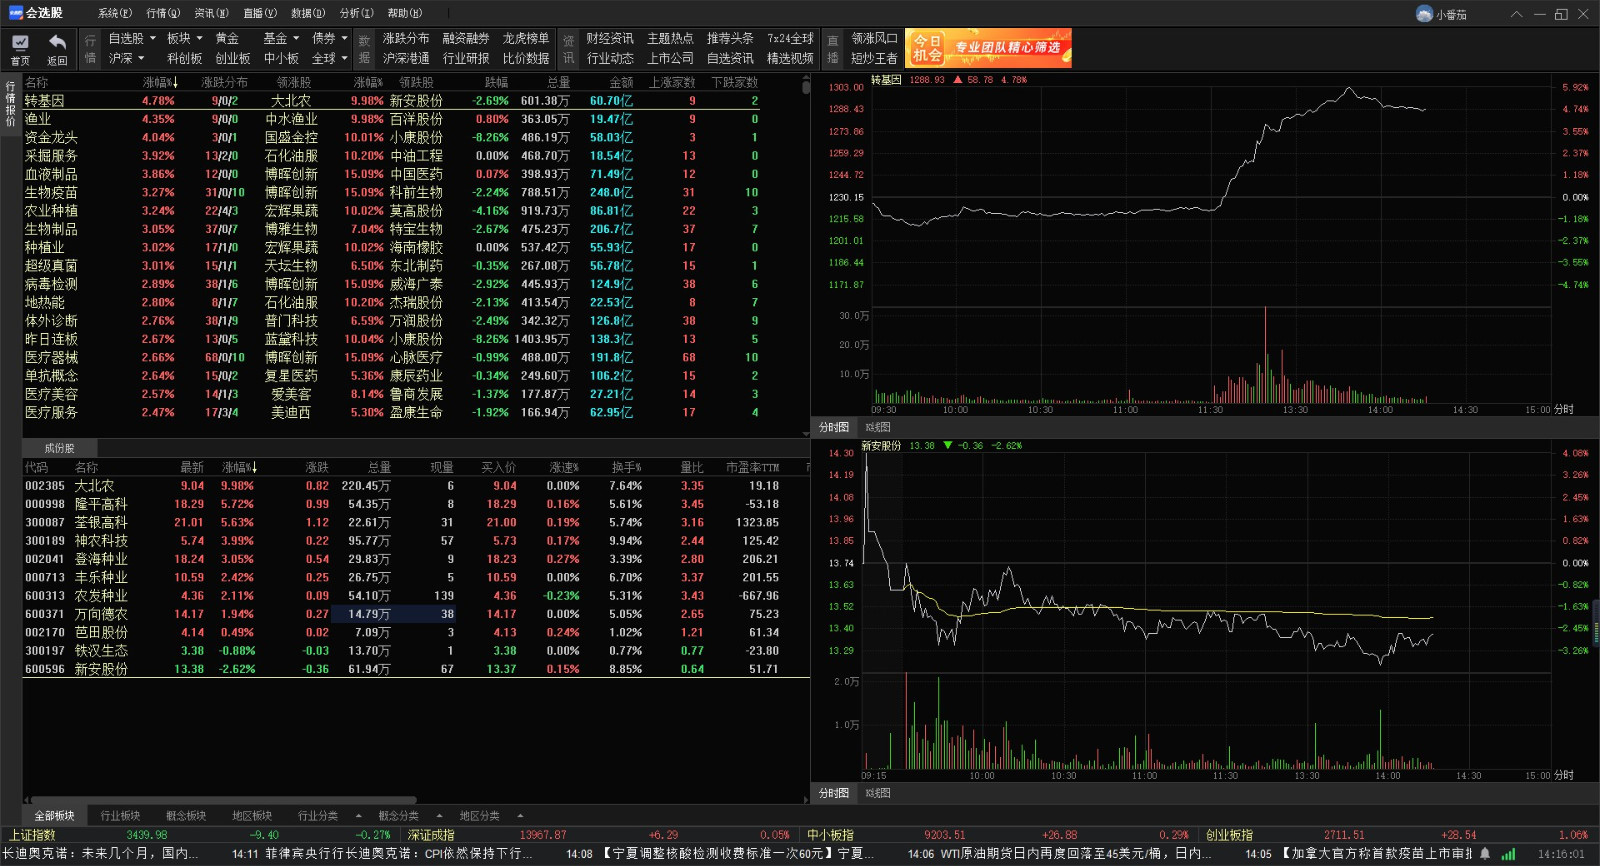This screenshot has height=866, width=1600.
Task: Open the 创业板 market
Action: (233, 58)
